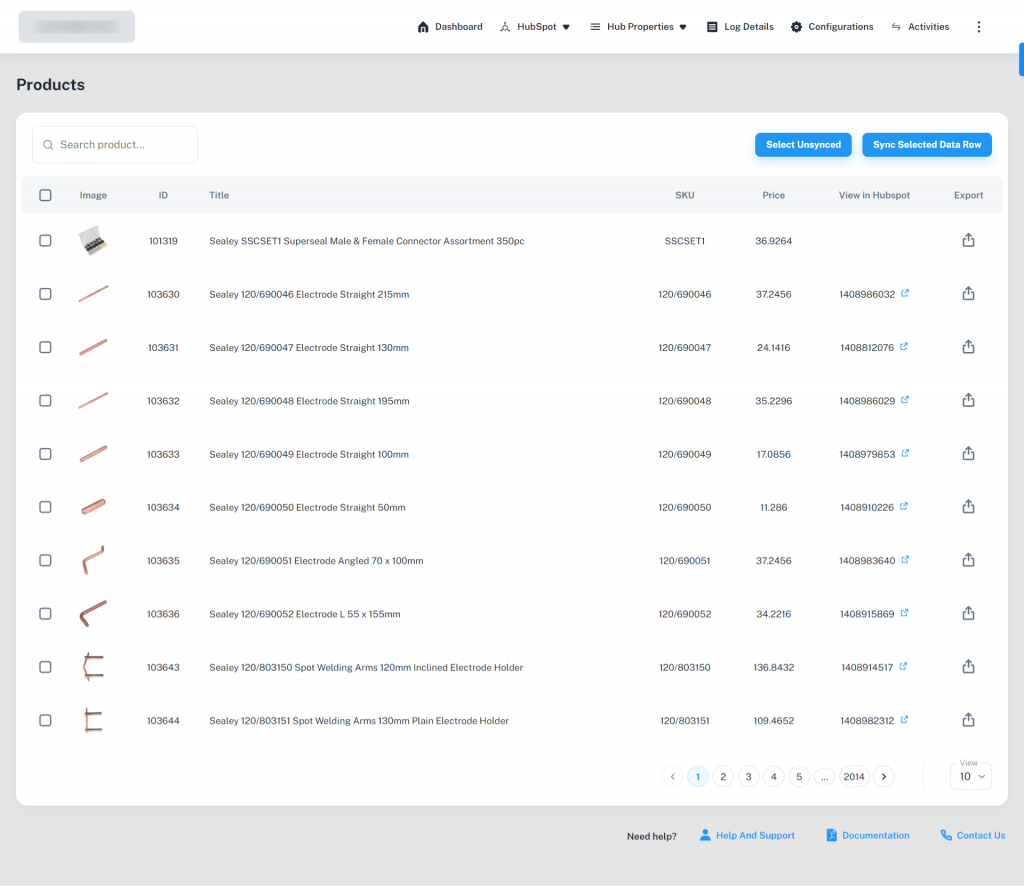Screen dimensions: 1024x887
Task: Expand the Hub Properties dropdown
Action: click(x=638, y=27)
